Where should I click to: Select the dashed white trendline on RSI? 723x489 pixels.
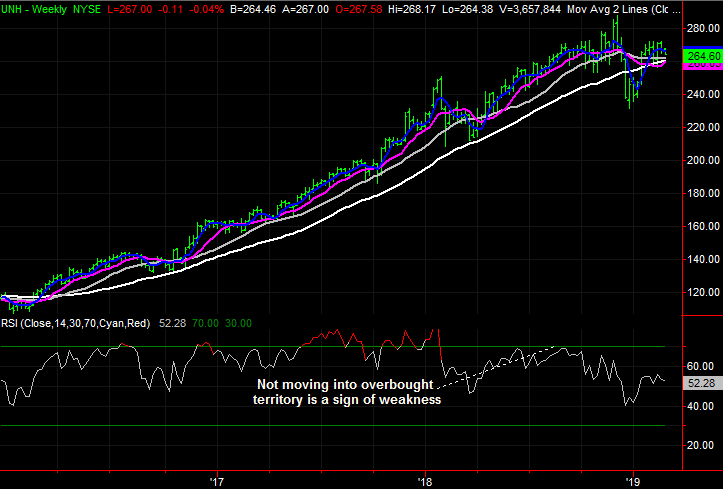pyautogui.click(x=497, y=366)
